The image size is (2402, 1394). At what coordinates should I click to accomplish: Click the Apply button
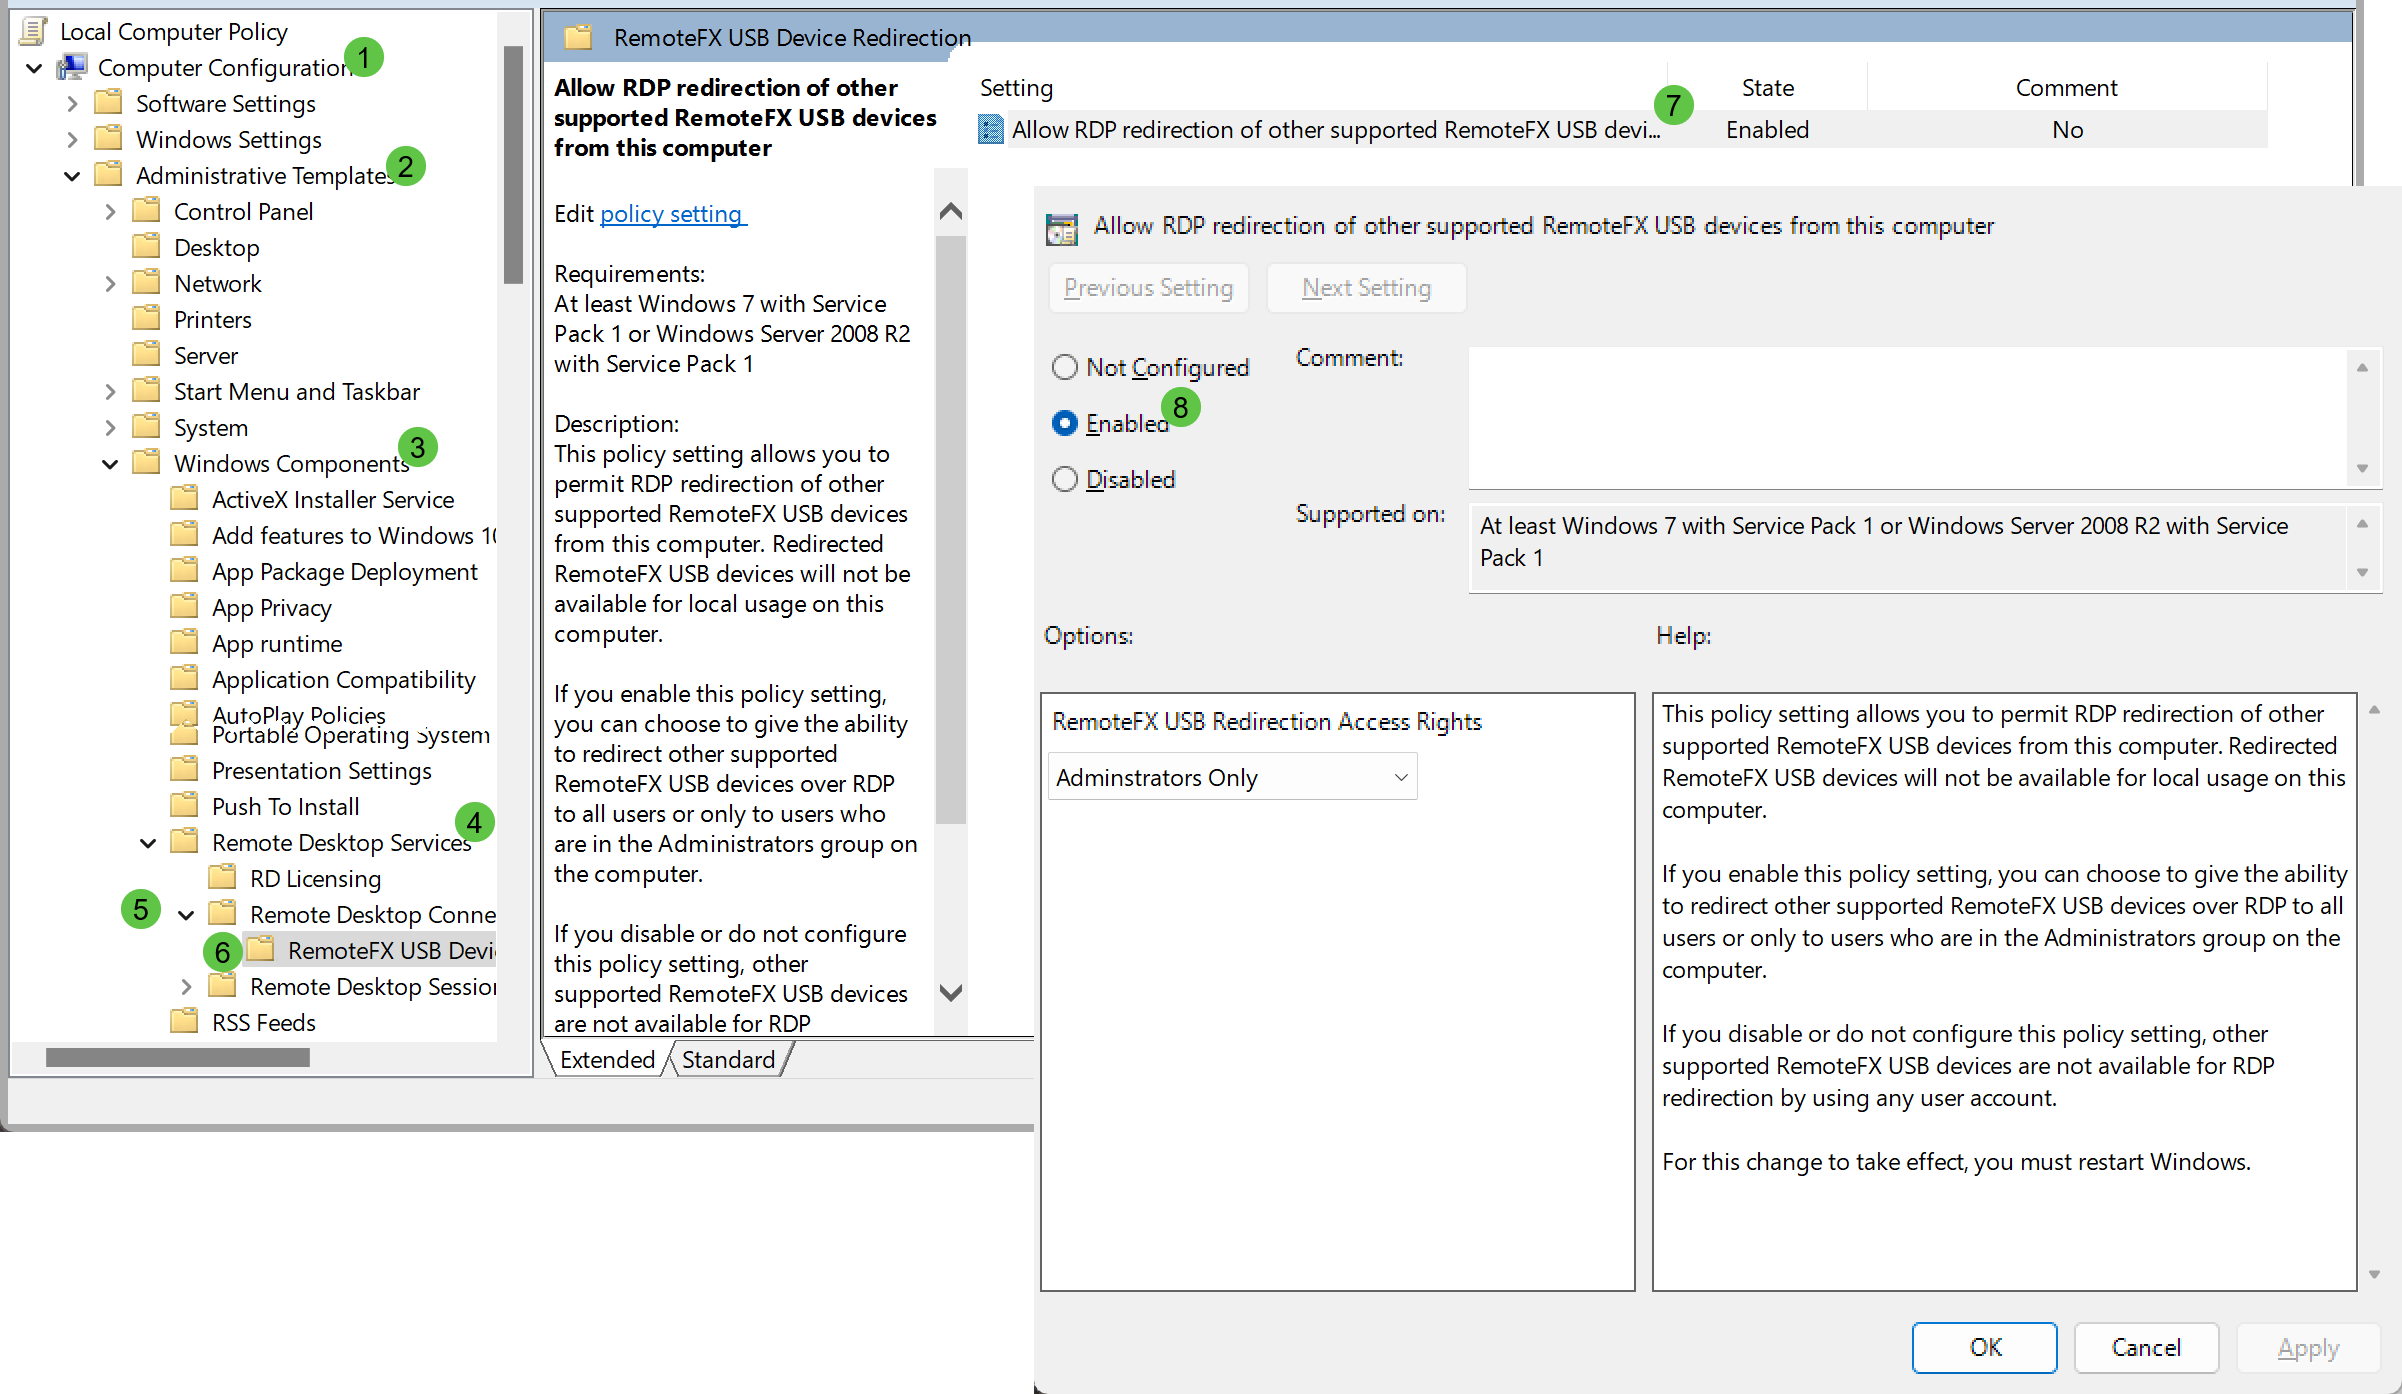point(2308,1347)
